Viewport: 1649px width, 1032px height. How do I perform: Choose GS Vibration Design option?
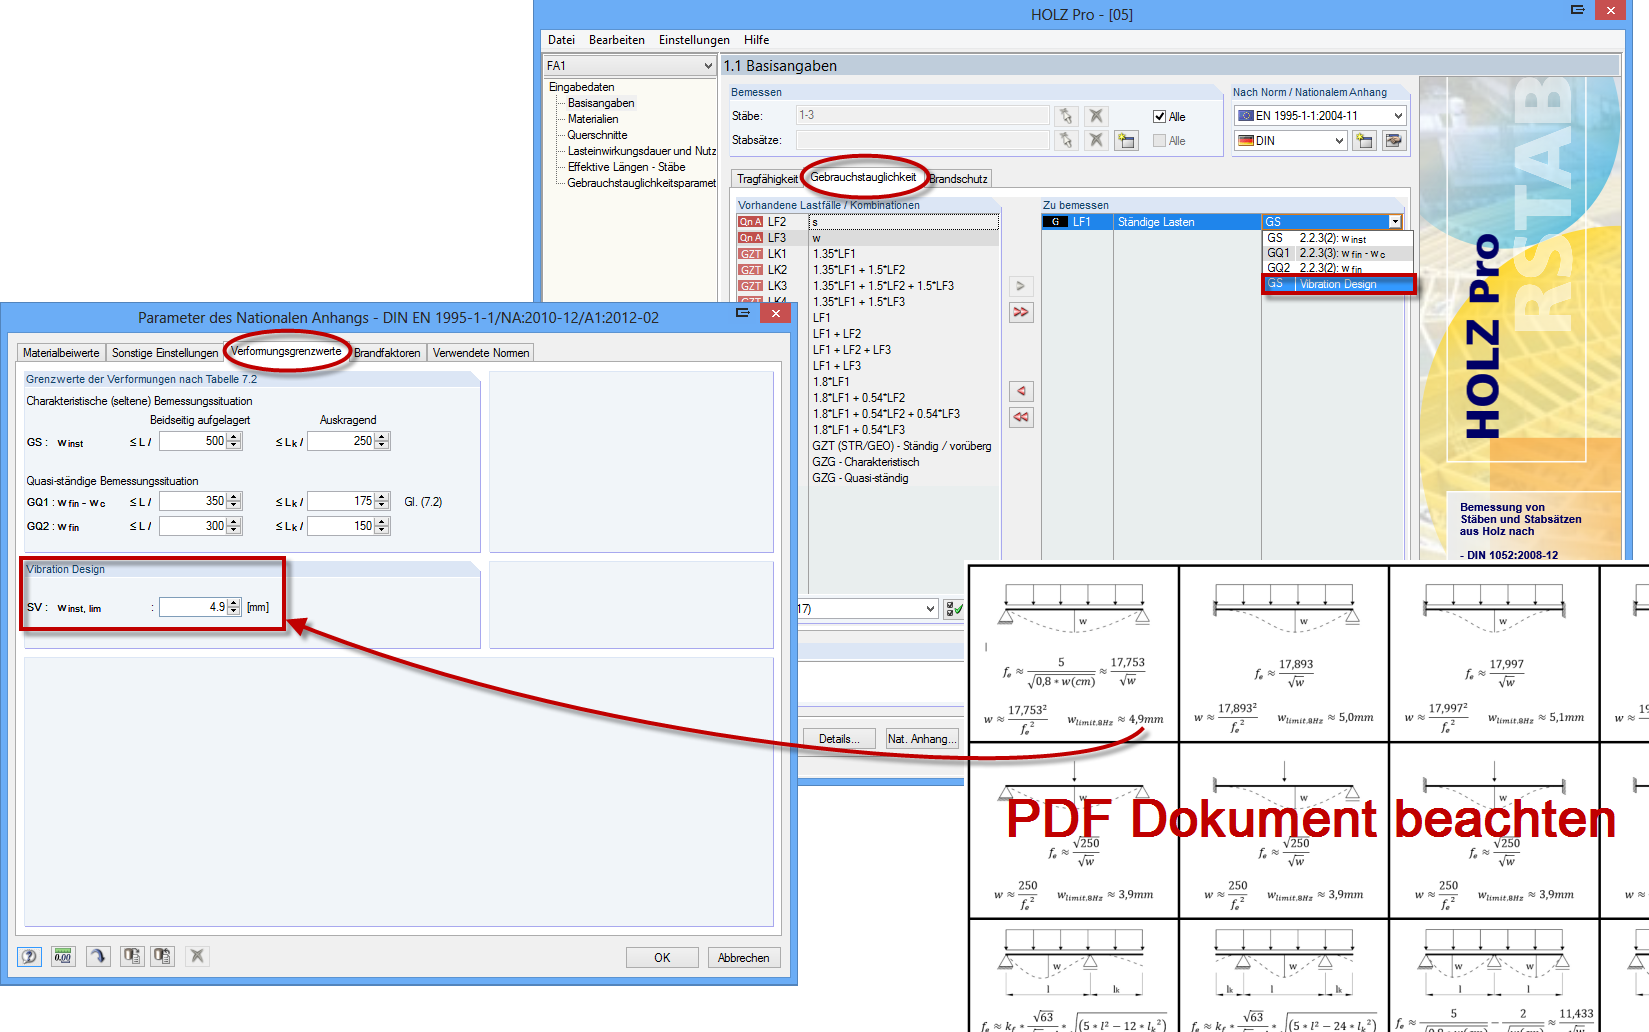click(1338, 284)
